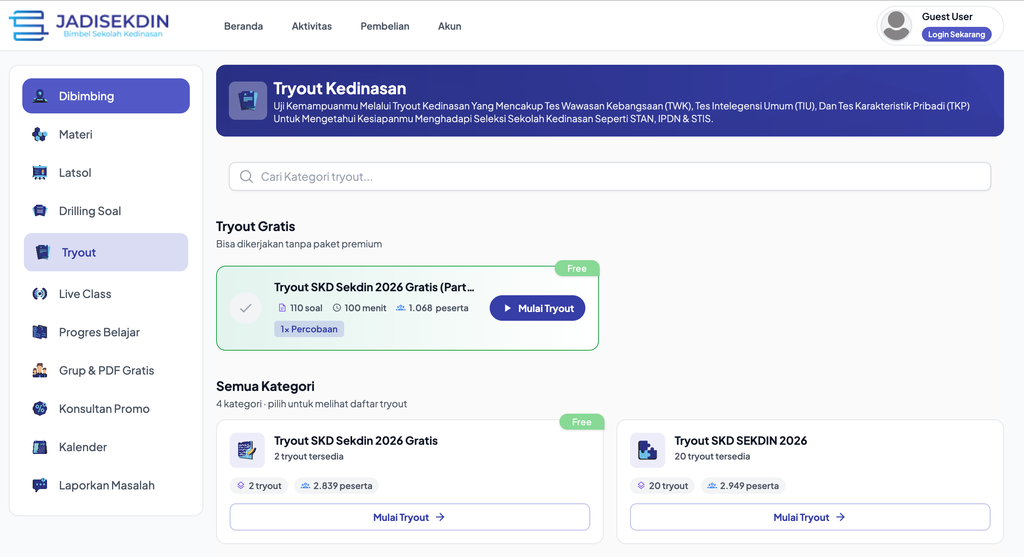Screen dimensions: 1024x557
Task: Click the 20 tryout chip
Action: (662, 486)
